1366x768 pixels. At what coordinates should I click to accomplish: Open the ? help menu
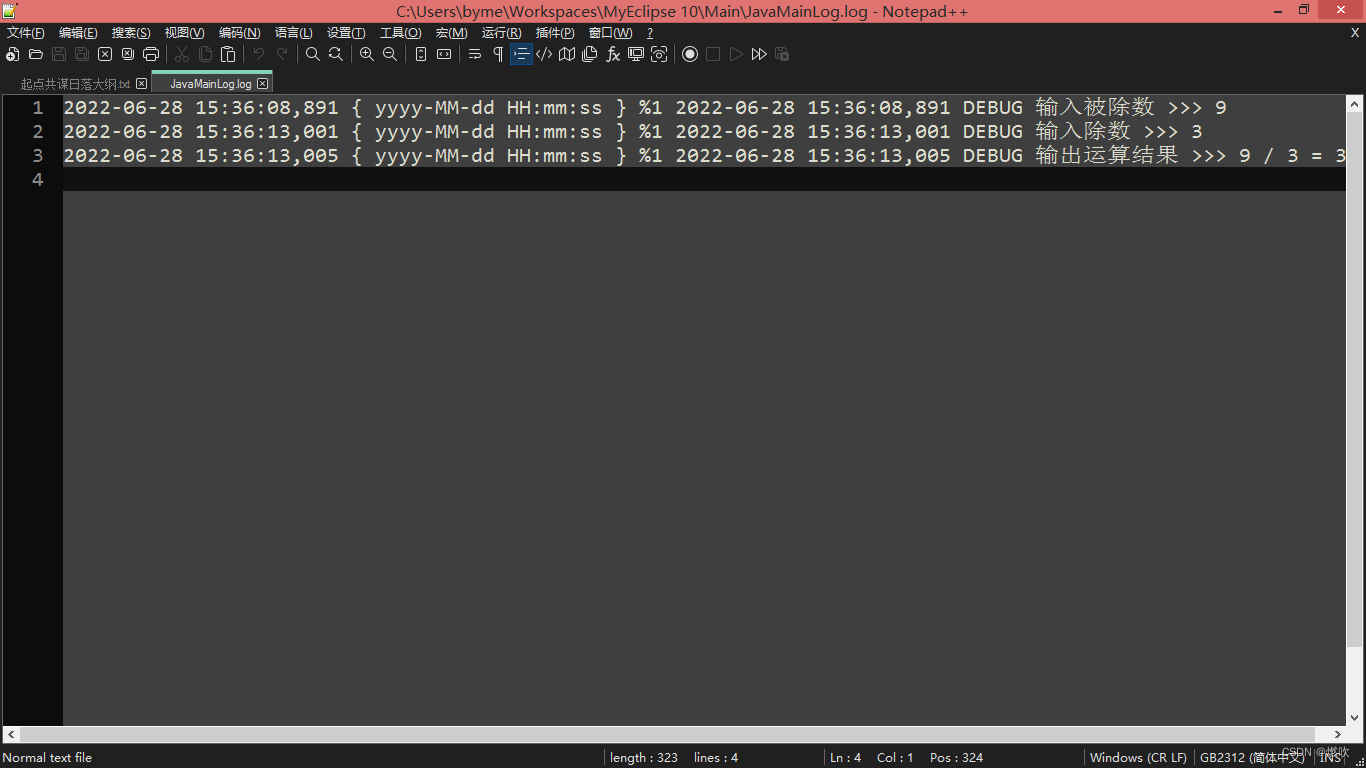650,33
